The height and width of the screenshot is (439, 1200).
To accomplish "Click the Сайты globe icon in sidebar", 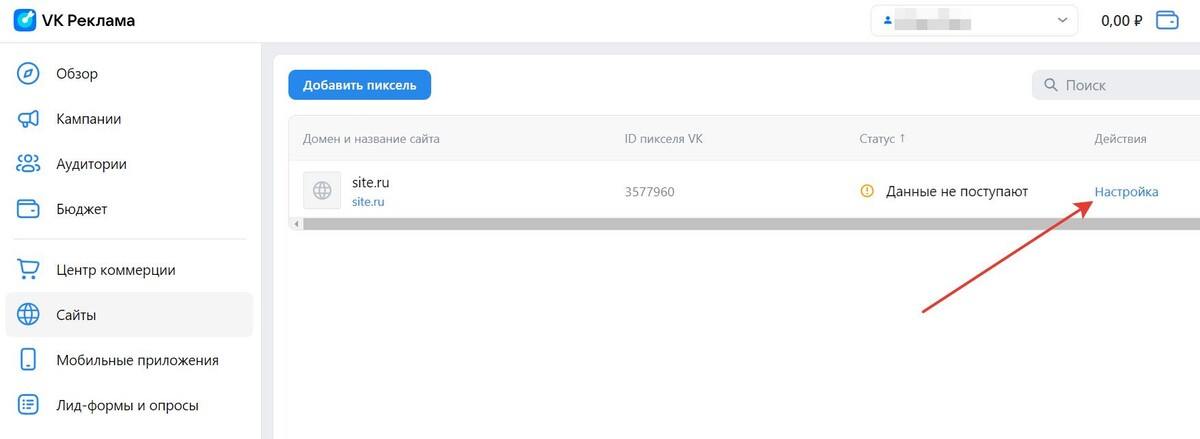I will pyautogui.click(x=29, y=315).
